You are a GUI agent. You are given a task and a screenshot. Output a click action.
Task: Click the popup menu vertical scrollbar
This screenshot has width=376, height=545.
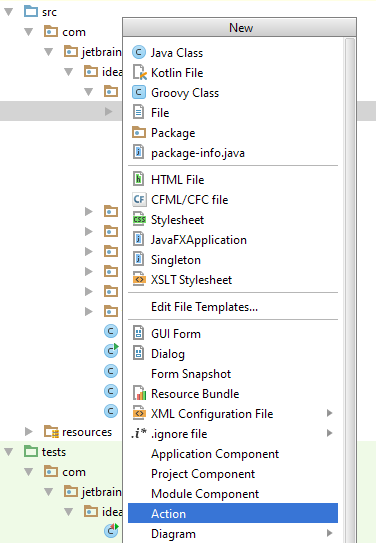pyautogui.click(x=350, y=291)
